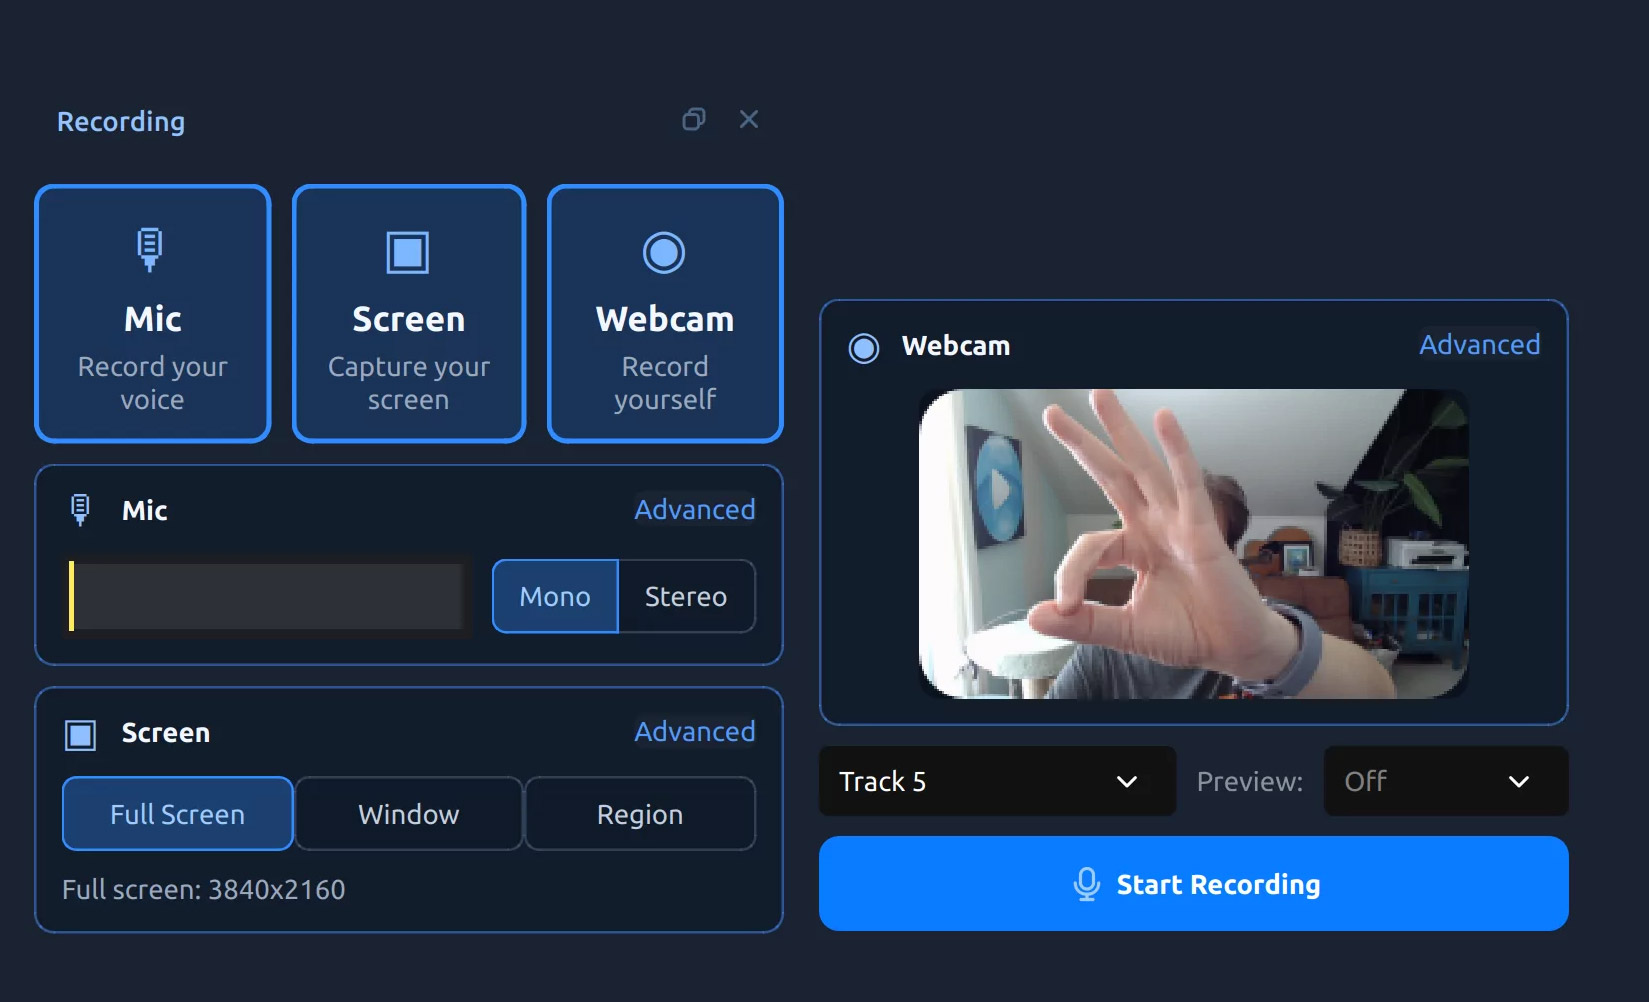Select Window capture mode
Viewport: 1649px width, 1002px height.
click(409, 814)
